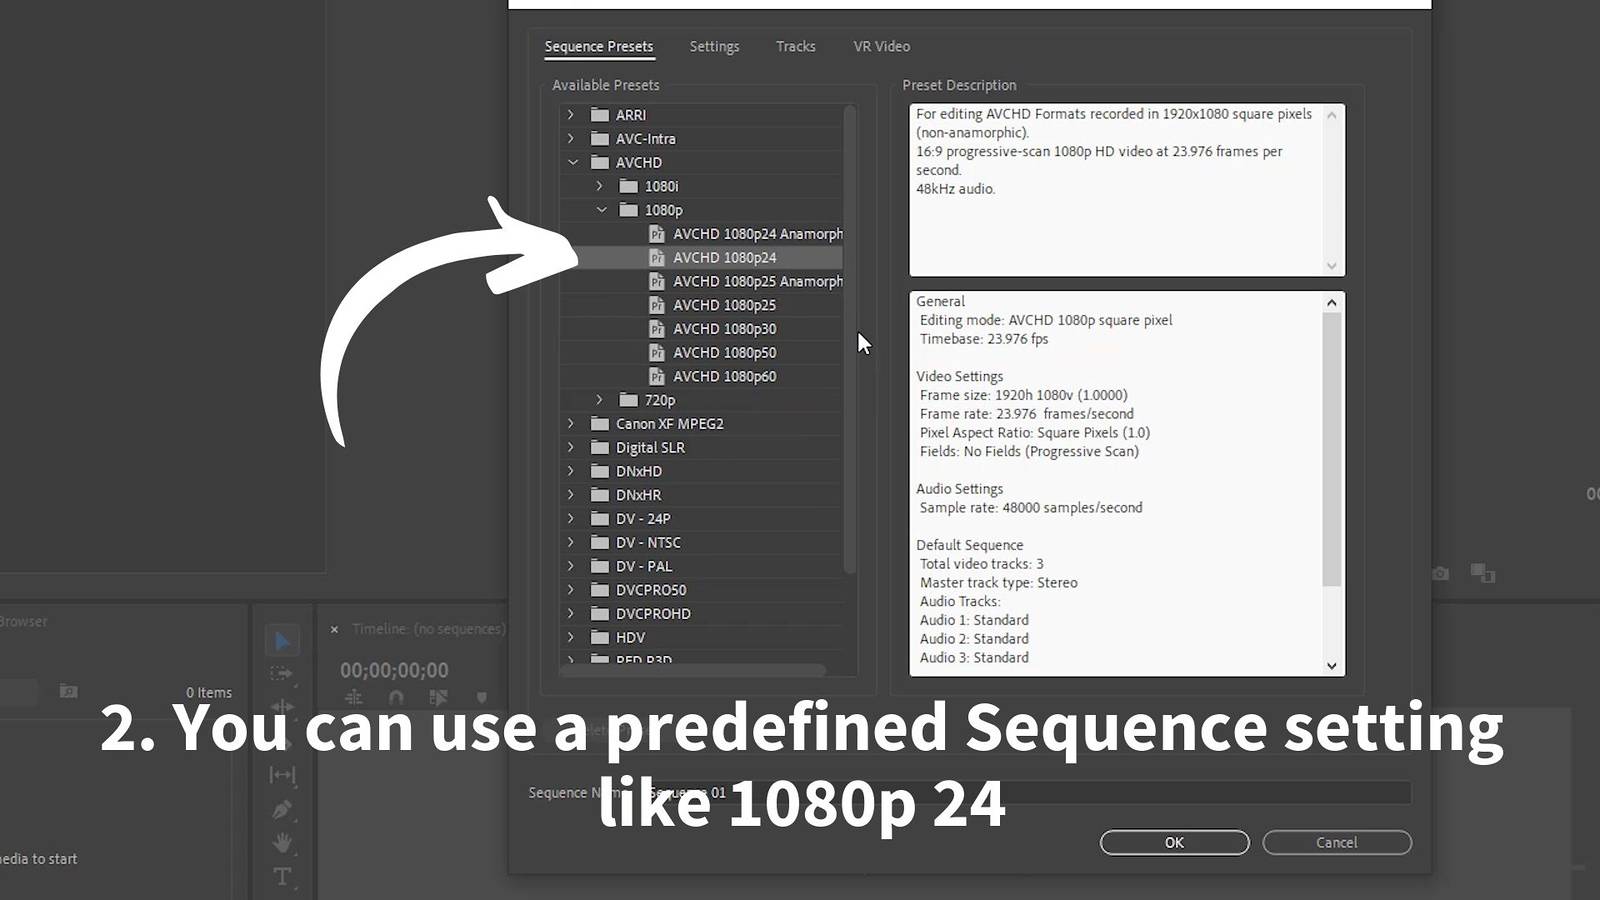Click the details scroll down arrow
The height and width of the screenshot is (900, 1600).
click(x=1331, y=665)
